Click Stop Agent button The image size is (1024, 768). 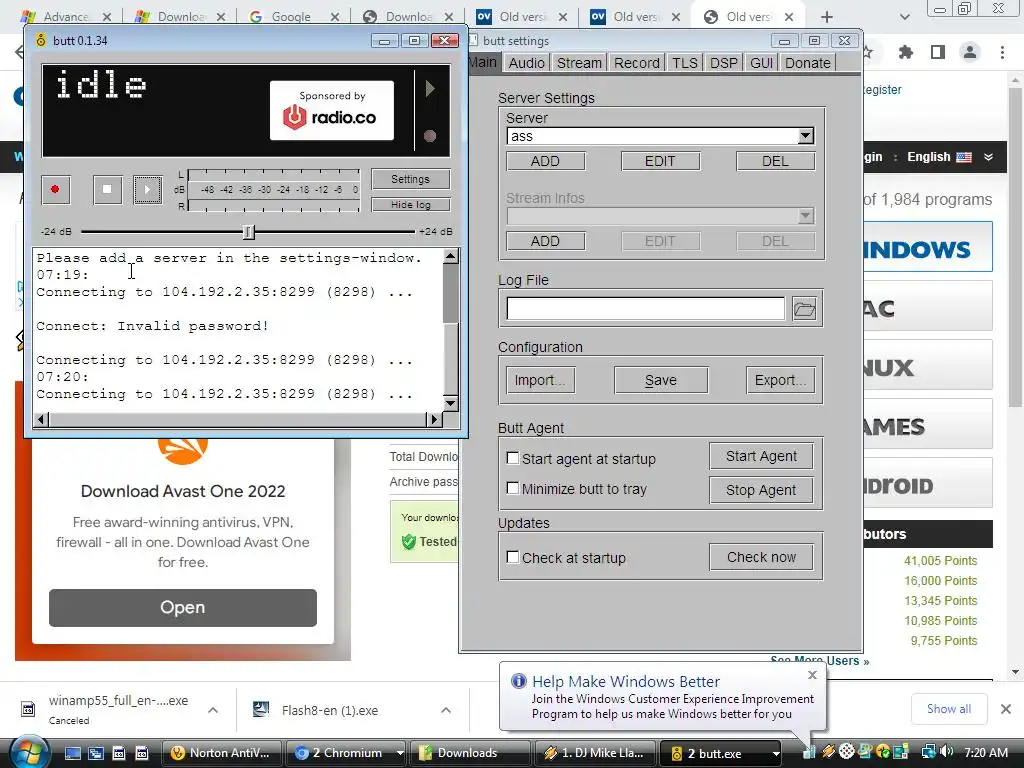(x=761, y=490)
